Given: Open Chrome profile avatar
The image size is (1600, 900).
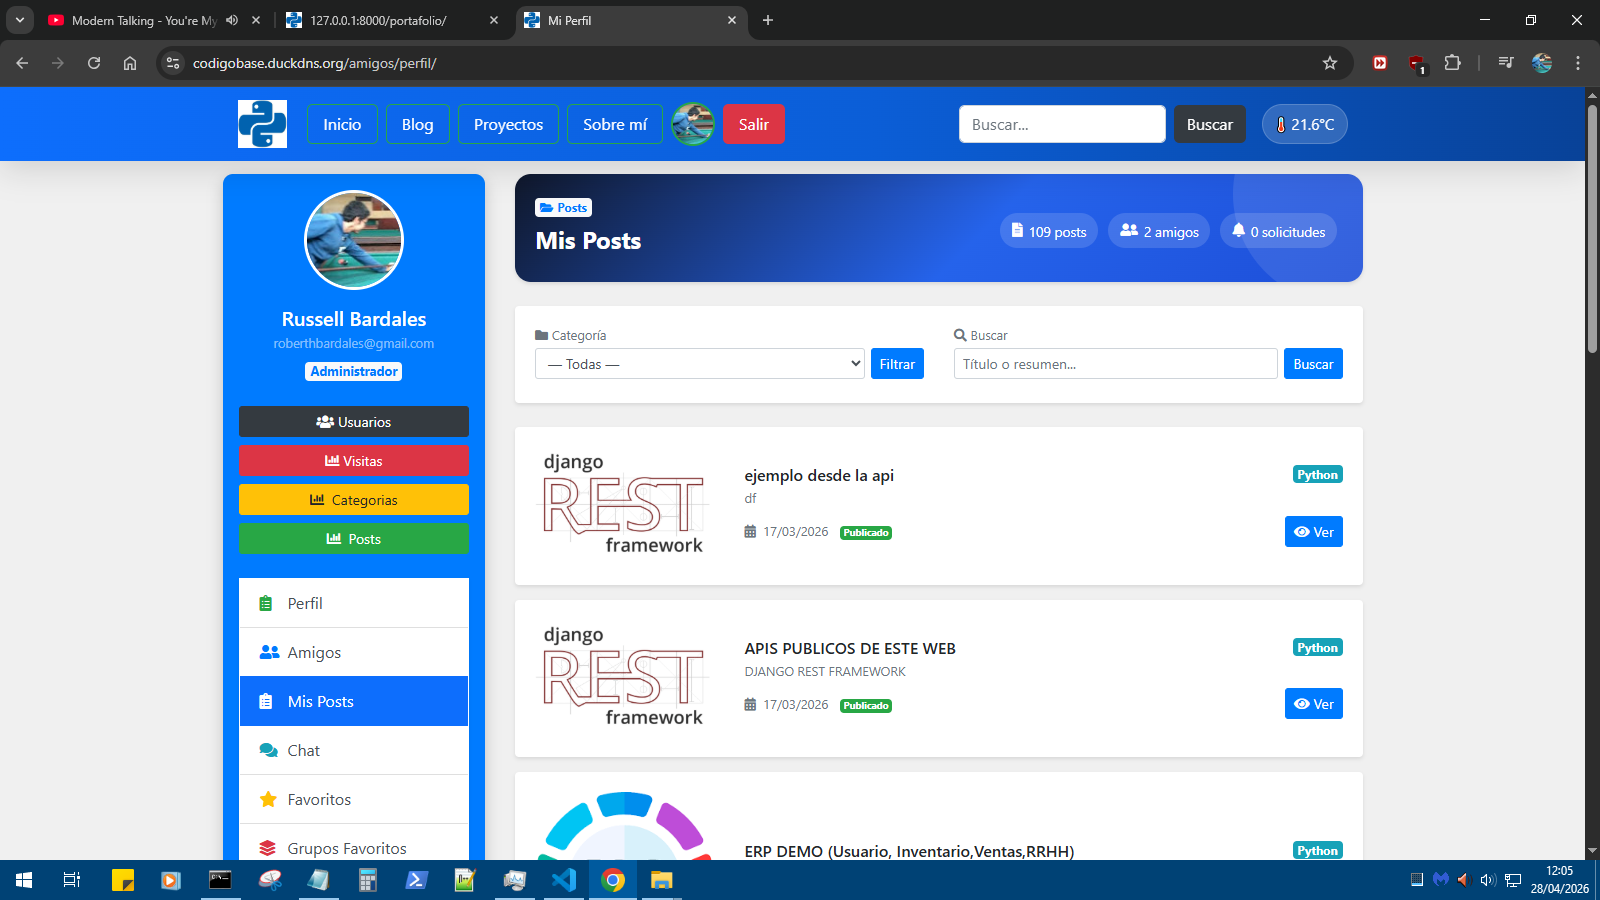Looking at the screenshot, I should pyautogui.click(x=1542, y=63).
